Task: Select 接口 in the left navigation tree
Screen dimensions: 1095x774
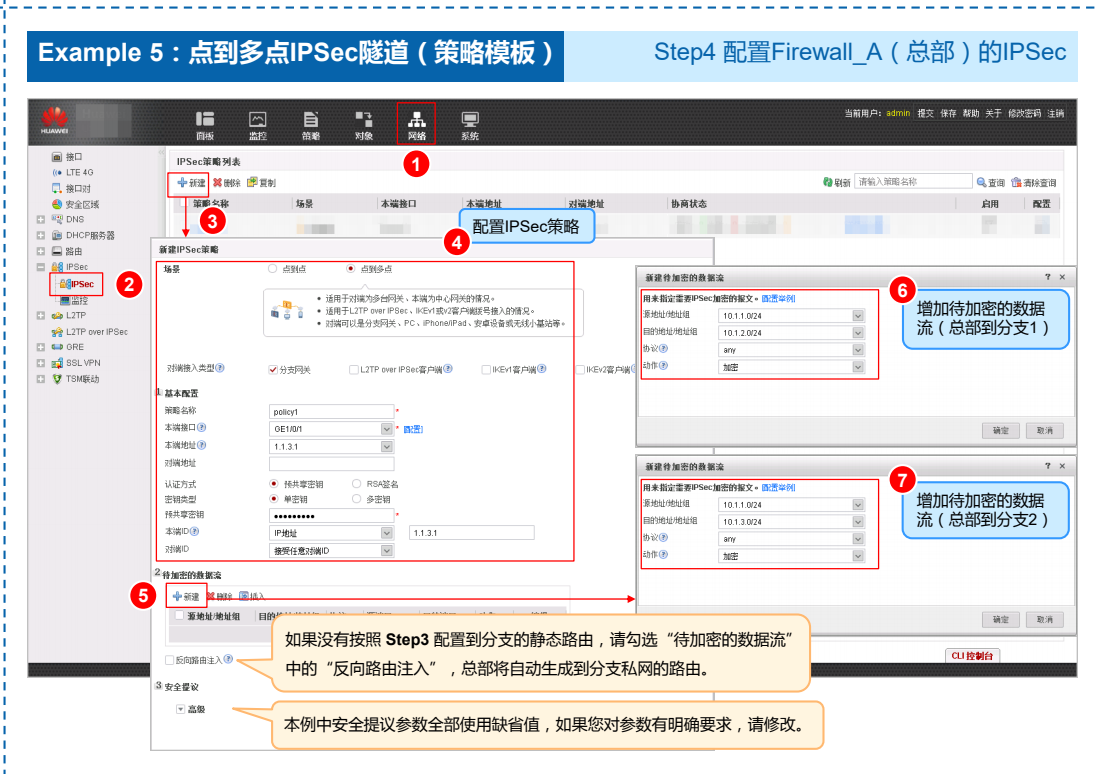Action: 68,156
